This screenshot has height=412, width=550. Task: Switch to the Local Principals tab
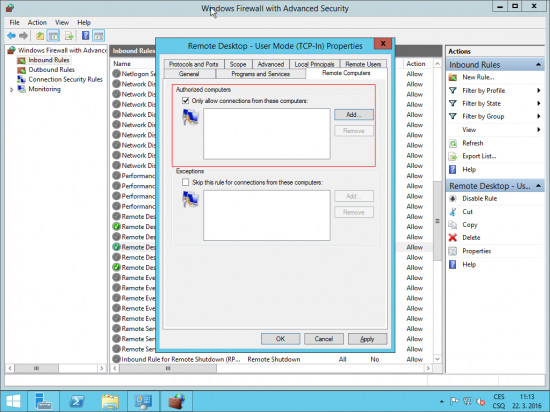click(x=314, y=64)
